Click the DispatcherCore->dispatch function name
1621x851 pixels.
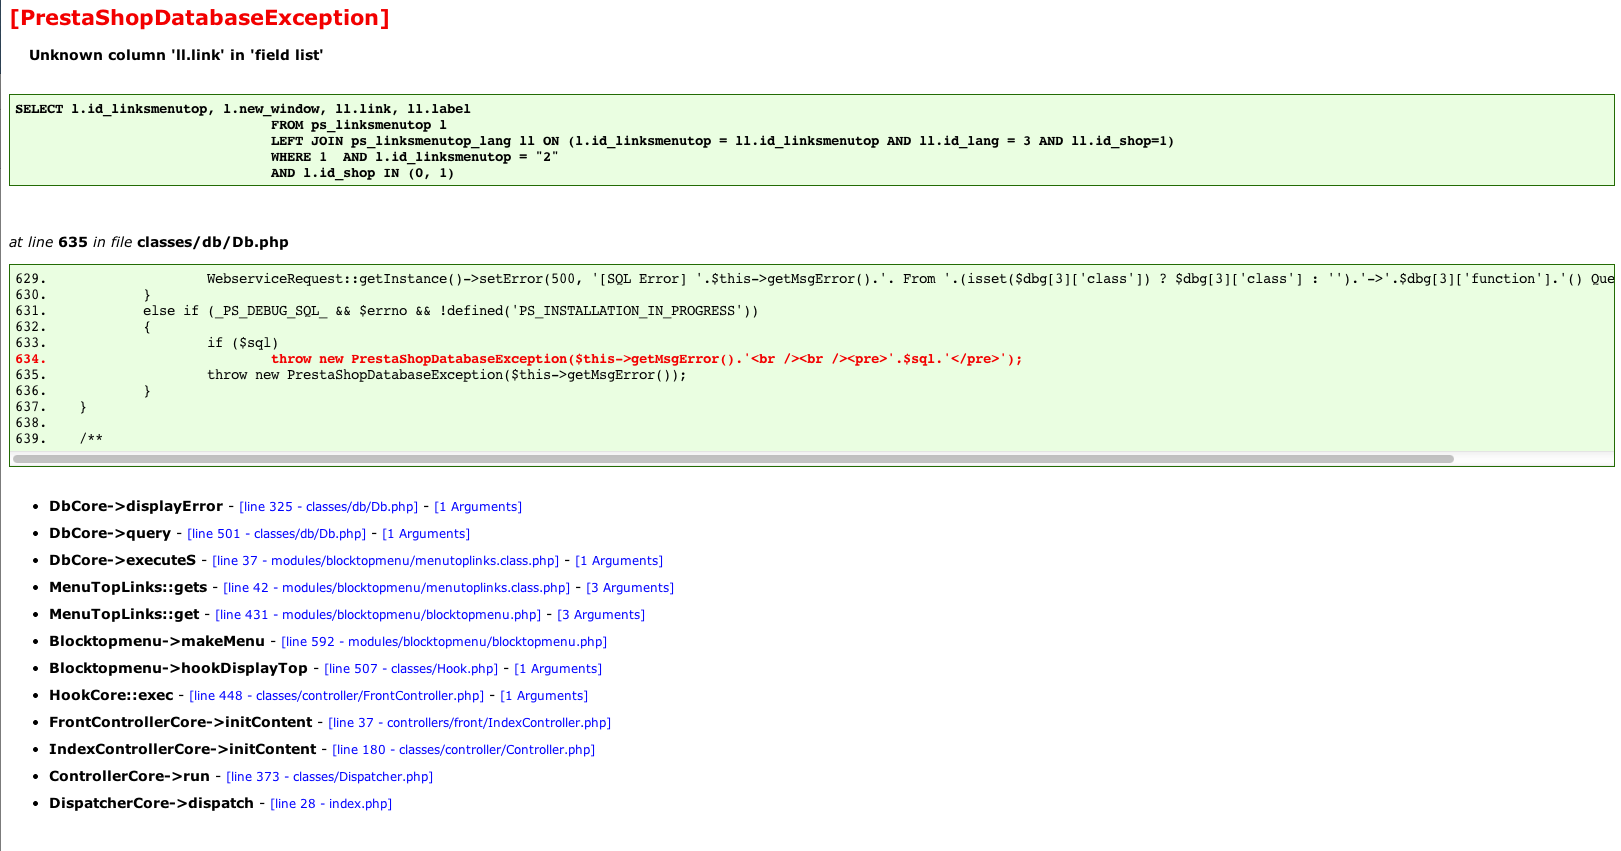click(152, 804)
